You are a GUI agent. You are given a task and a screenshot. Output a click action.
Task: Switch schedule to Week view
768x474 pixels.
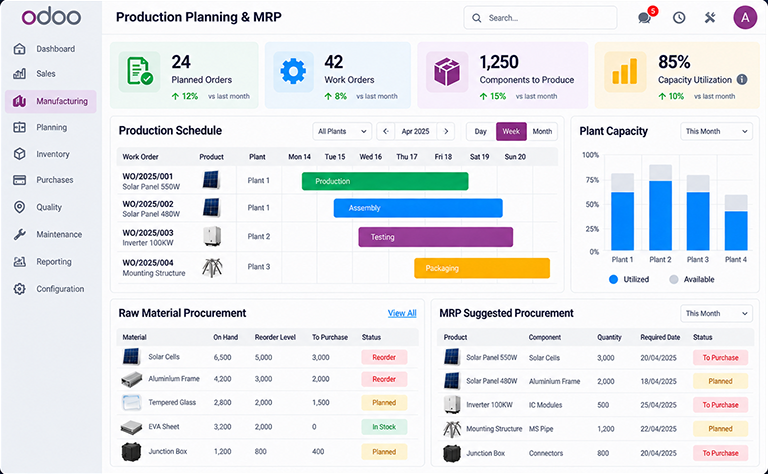pos(511,131)
